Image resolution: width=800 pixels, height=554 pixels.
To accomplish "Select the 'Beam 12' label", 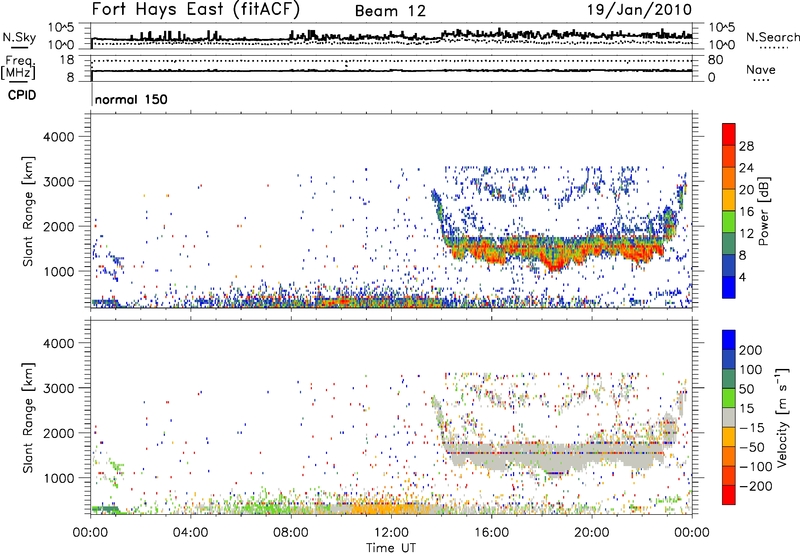I will pos(390,11).
